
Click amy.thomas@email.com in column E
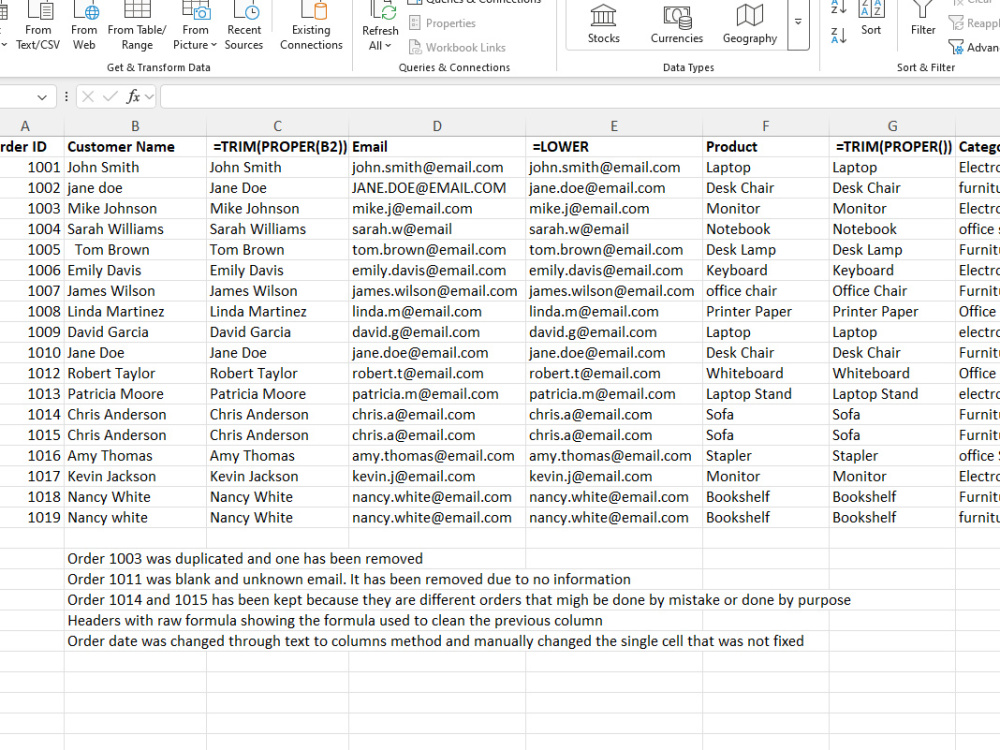[x=614, y=455]
